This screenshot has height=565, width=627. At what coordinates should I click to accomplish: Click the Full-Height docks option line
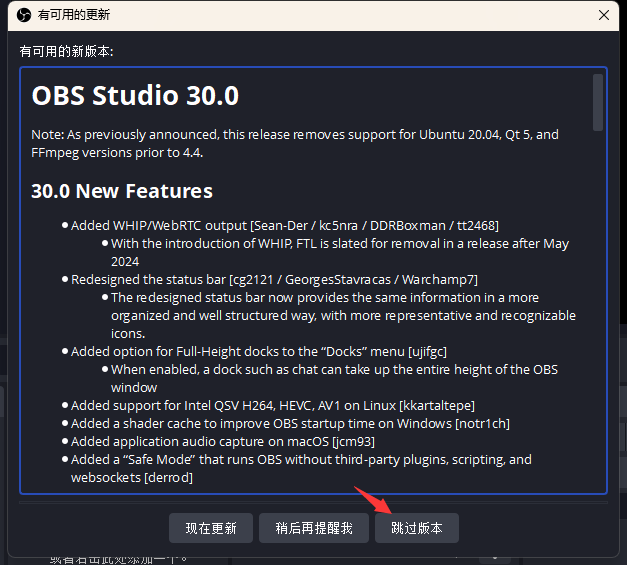coord(259,351)
